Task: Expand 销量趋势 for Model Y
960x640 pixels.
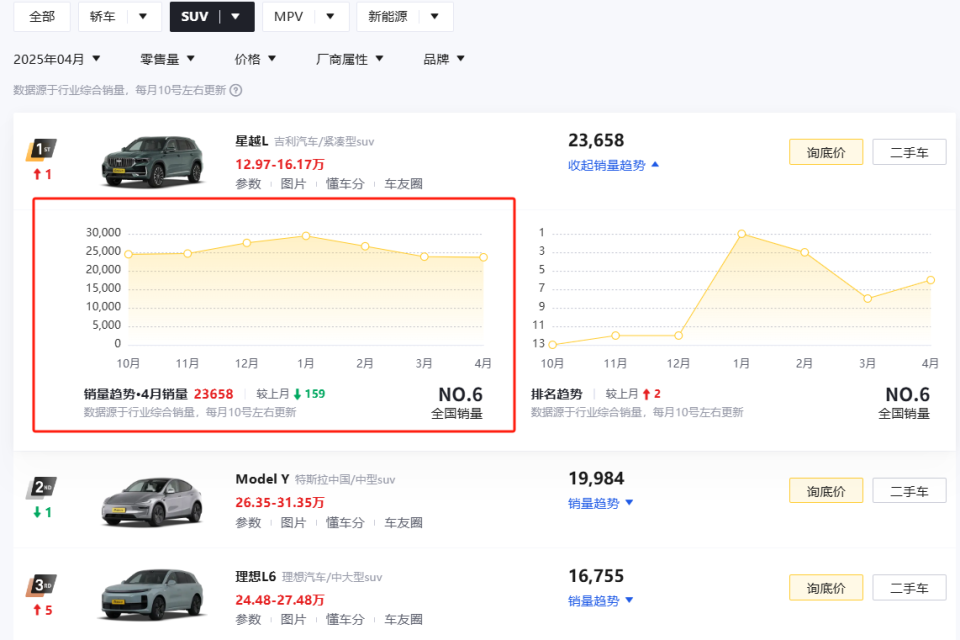Action: point(600,503)
